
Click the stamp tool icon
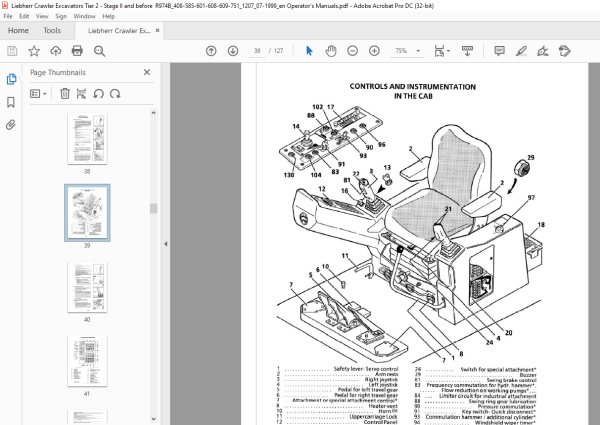564,51
